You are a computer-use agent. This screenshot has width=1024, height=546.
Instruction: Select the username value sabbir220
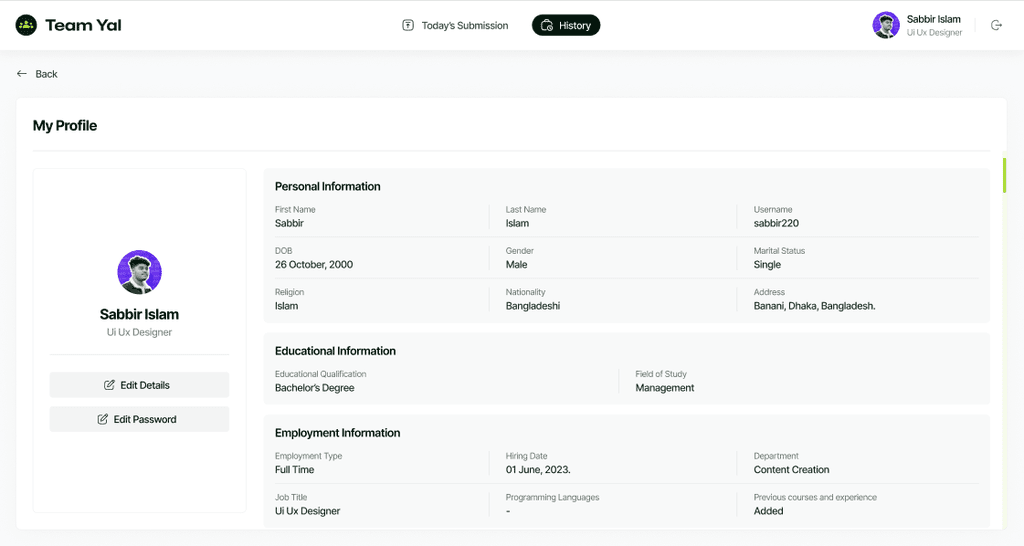776,223
